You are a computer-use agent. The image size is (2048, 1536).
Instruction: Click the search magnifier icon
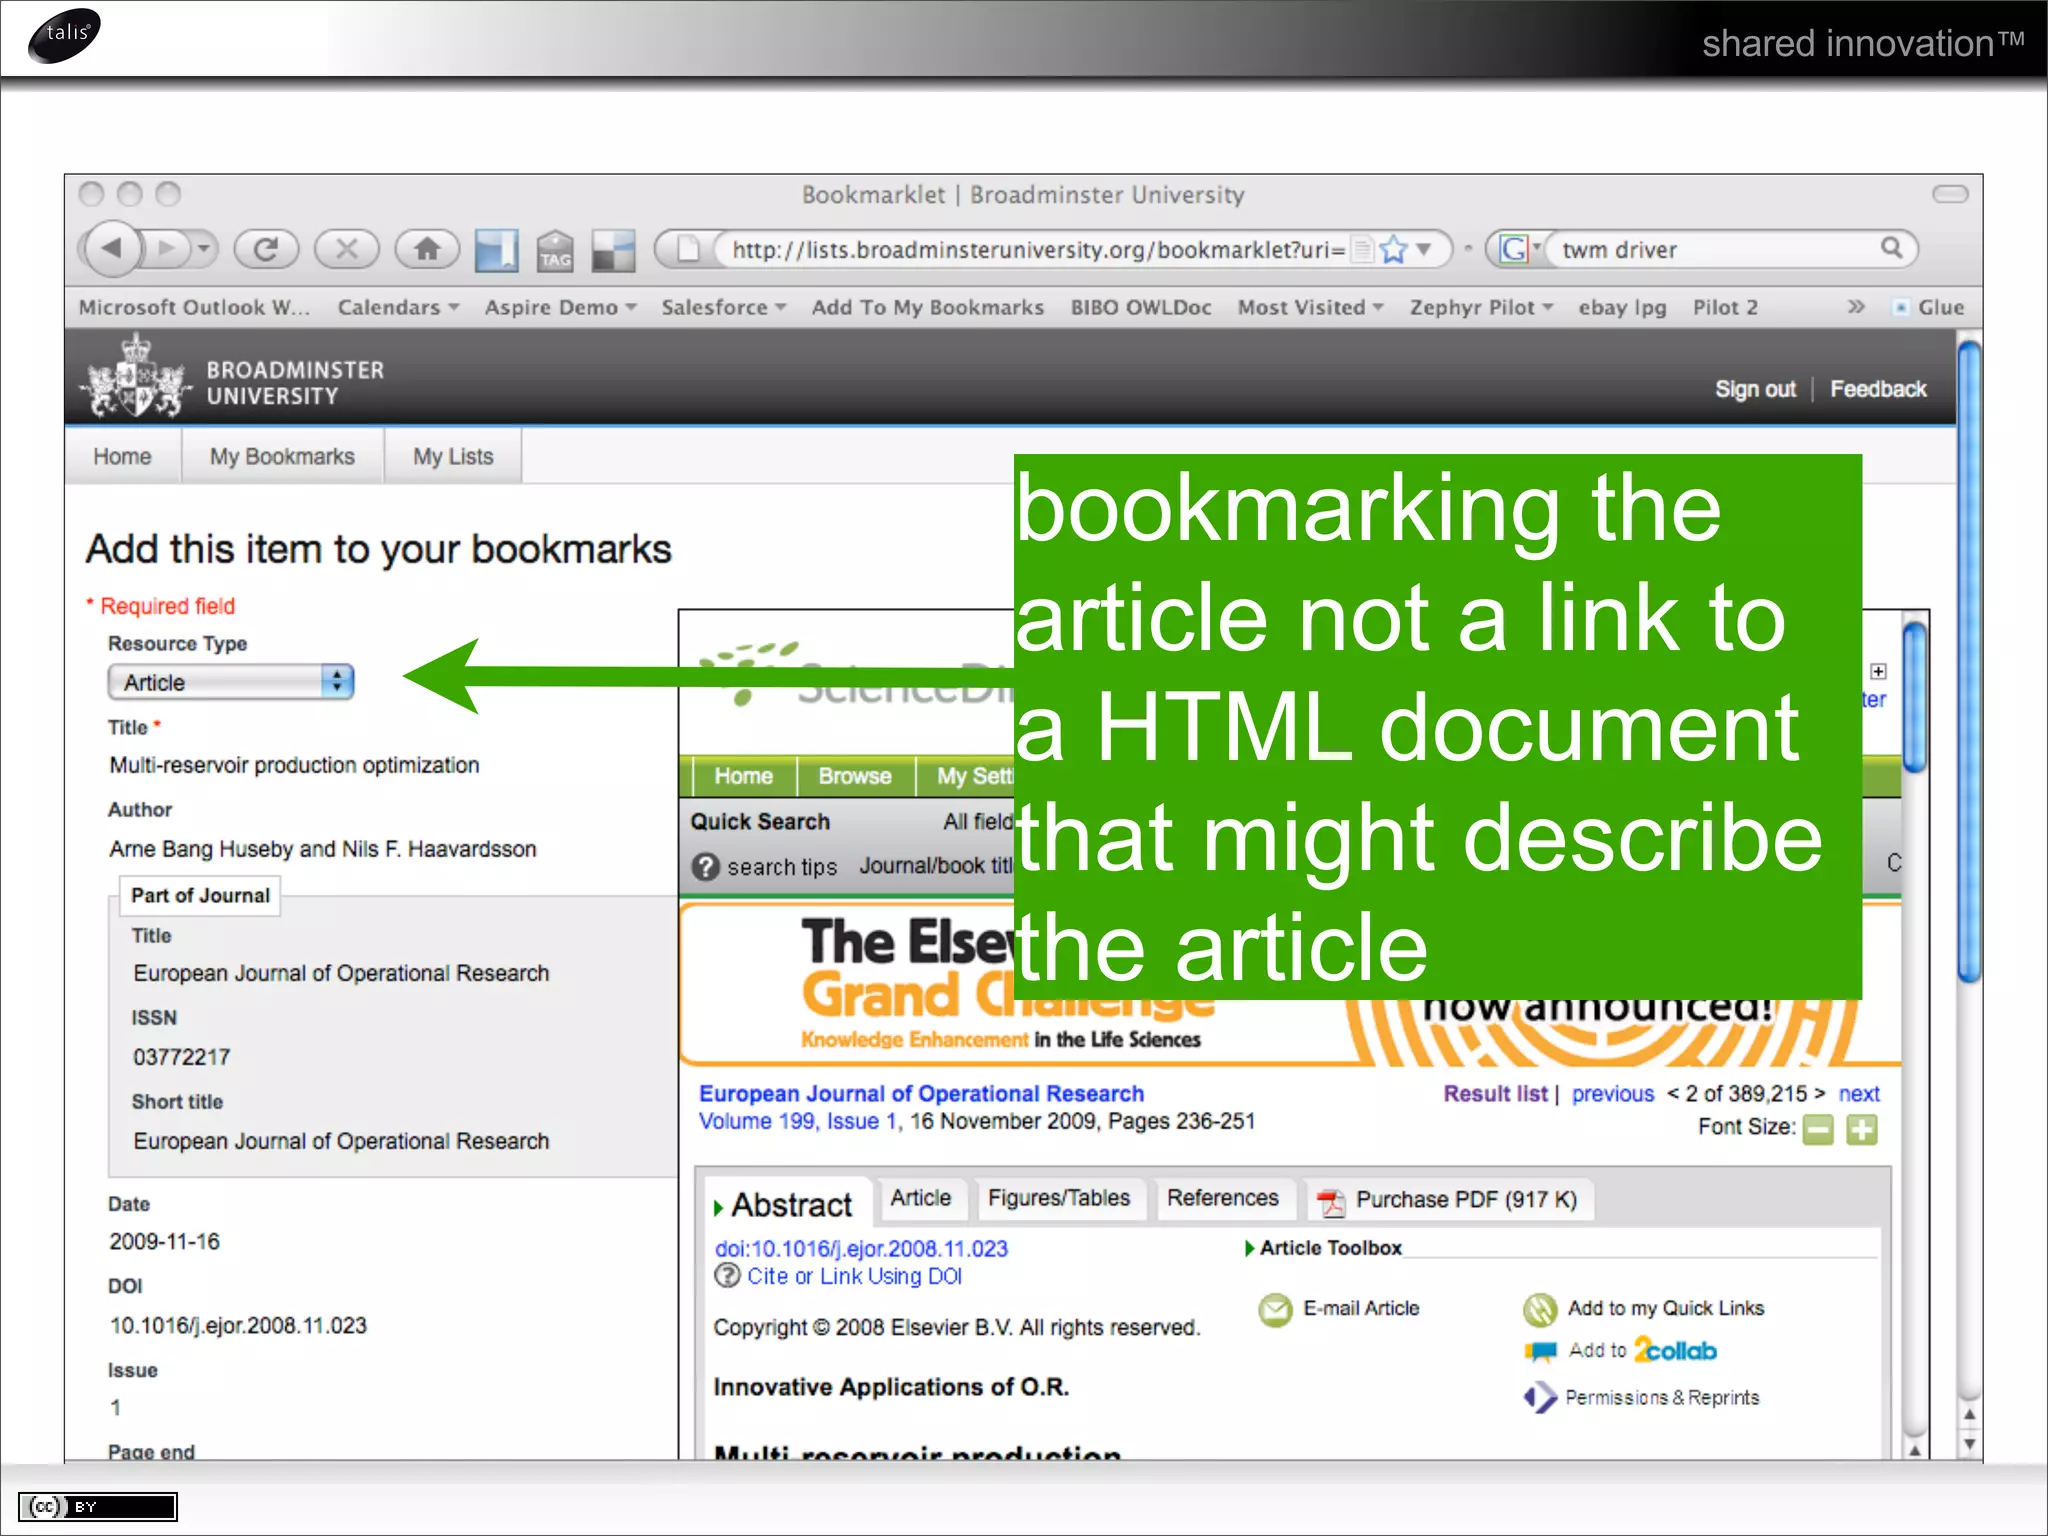1891,248
